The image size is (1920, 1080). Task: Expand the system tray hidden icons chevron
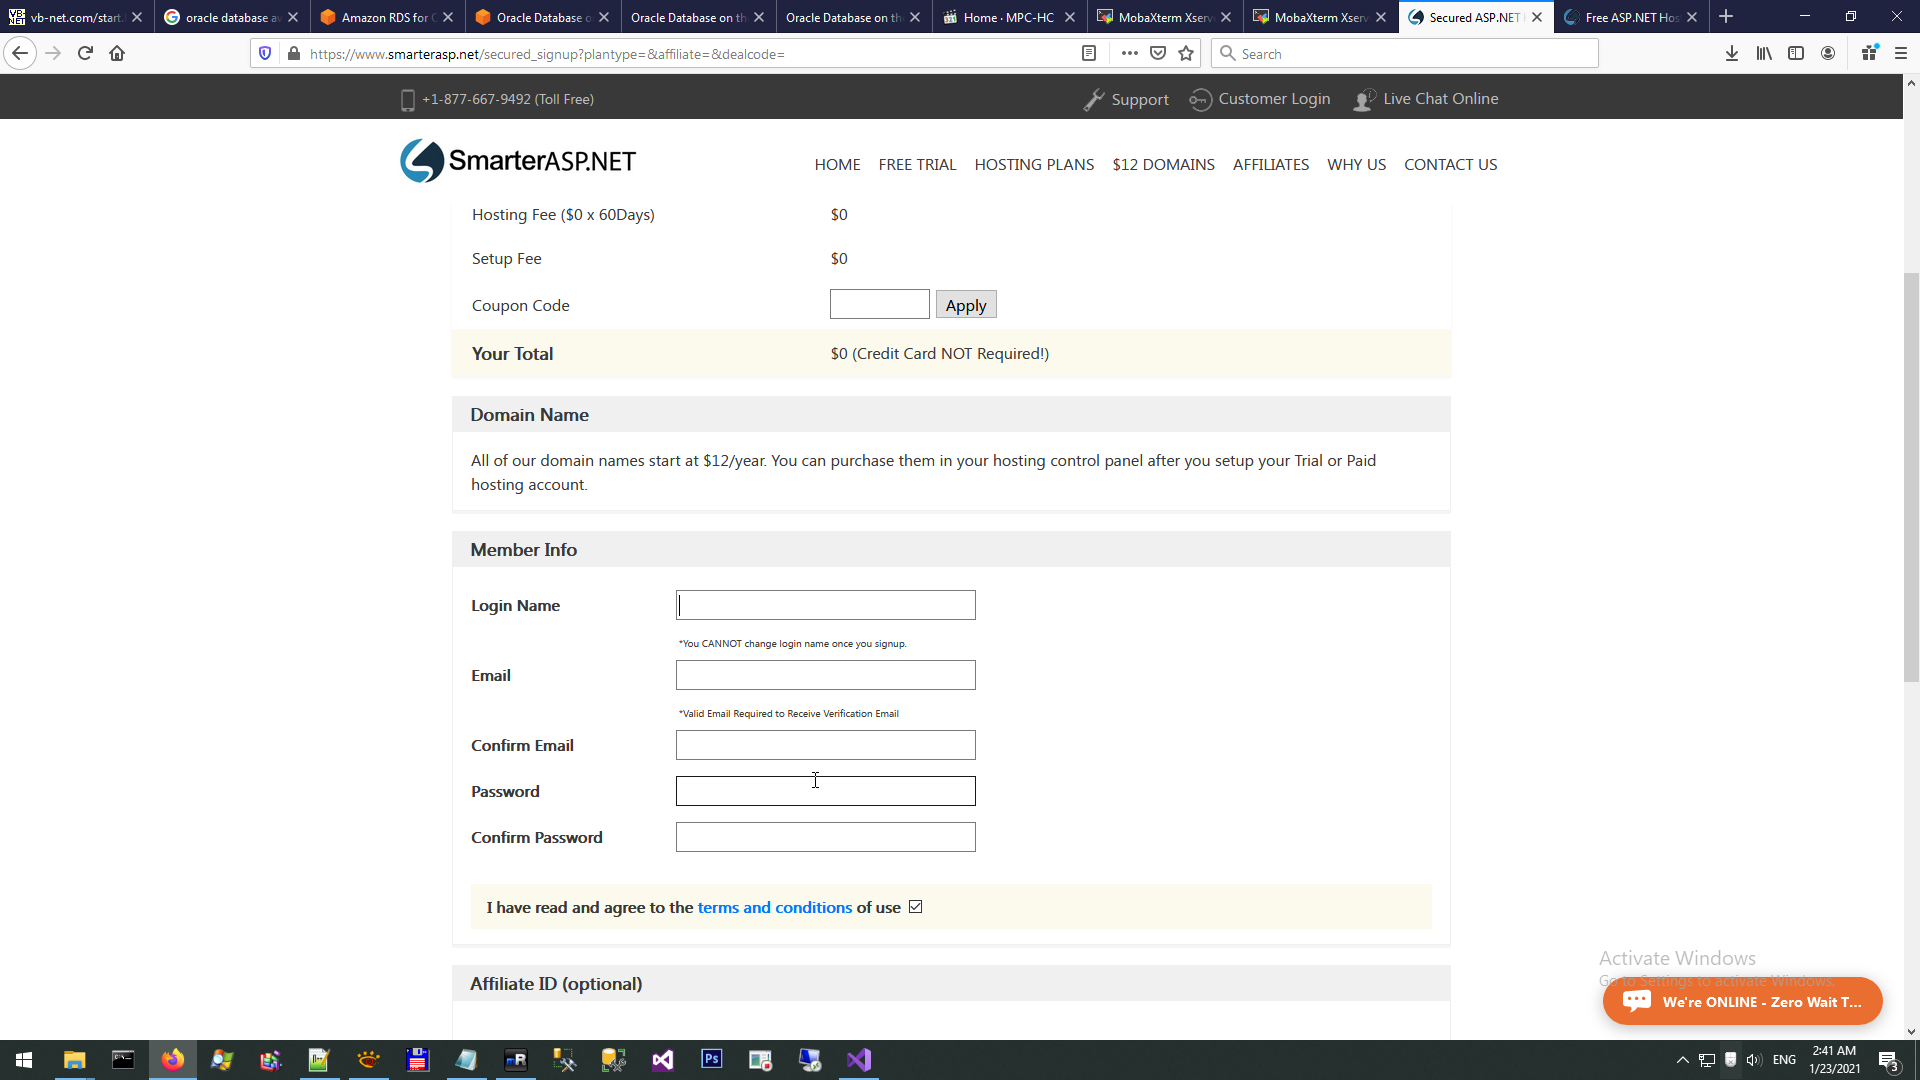point(1682,1060)
